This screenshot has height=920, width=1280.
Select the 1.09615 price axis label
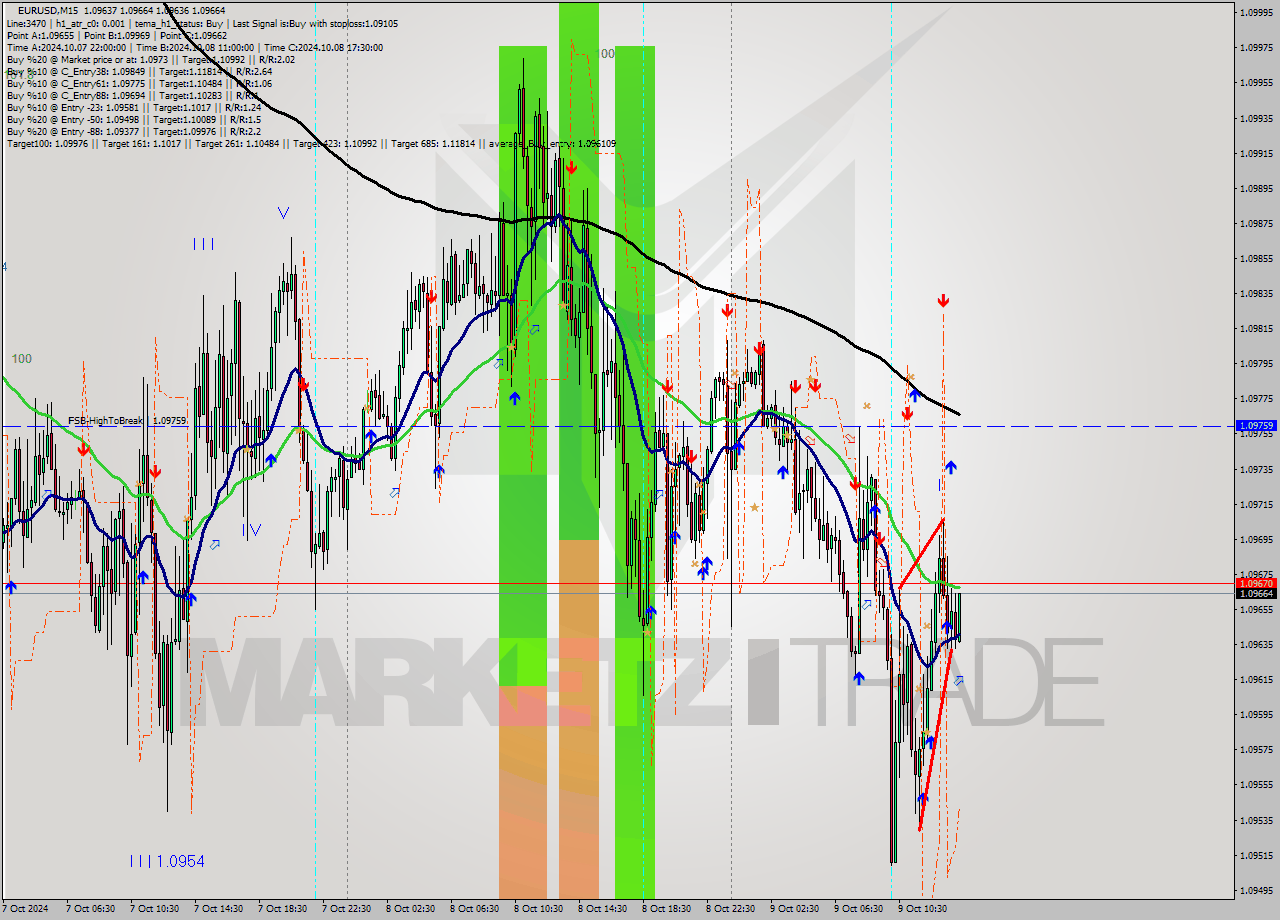point(1257,679)
